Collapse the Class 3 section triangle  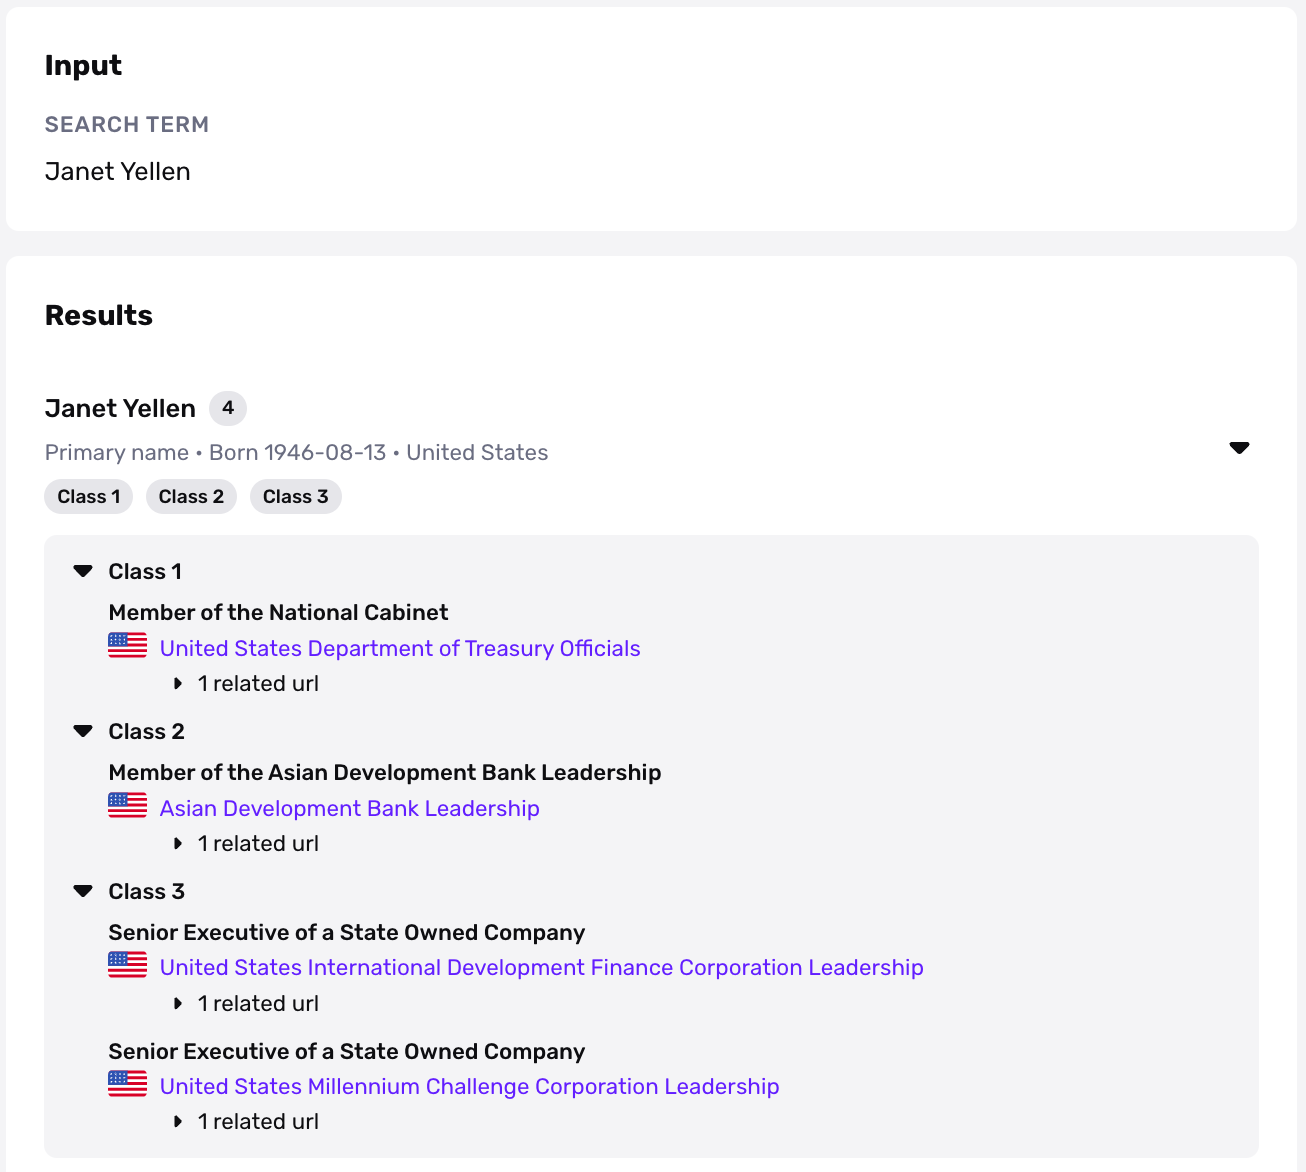coord(83,891)
